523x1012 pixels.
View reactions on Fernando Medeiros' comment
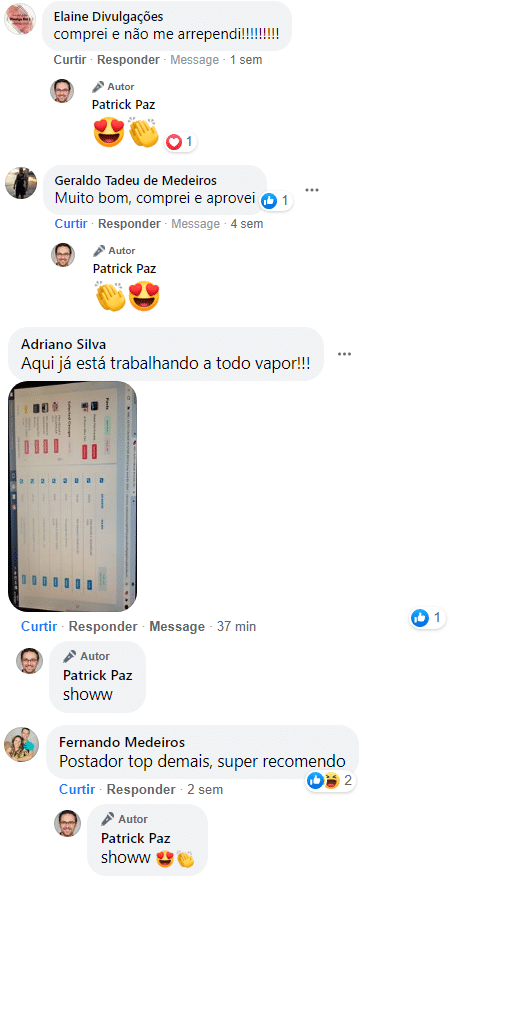[x=330, y=781]
